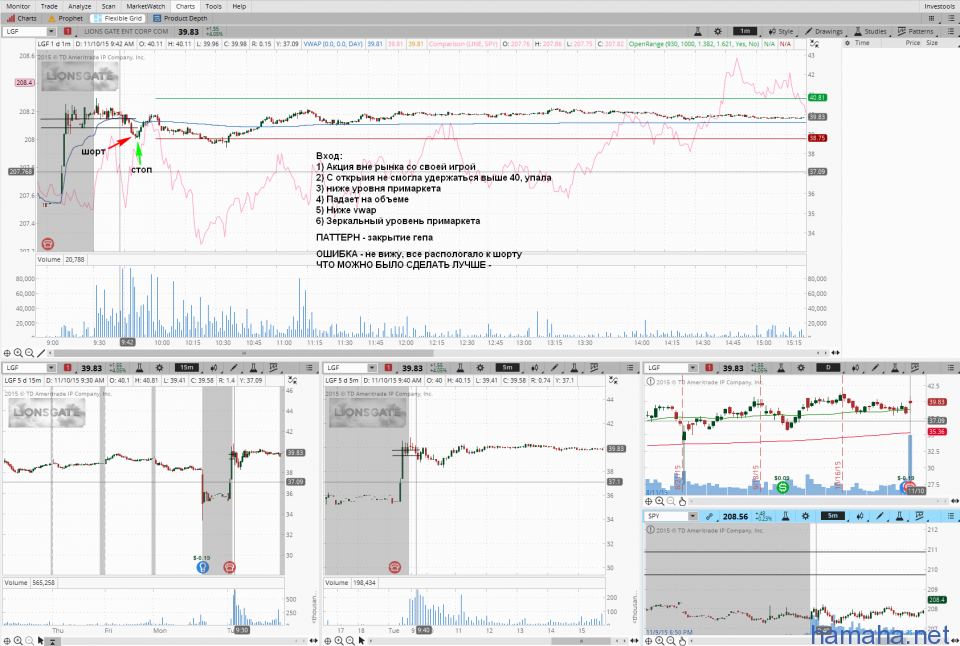960x646 pixels.
Task: Change the 15m timeframe selector
Action: click(187, 367)
